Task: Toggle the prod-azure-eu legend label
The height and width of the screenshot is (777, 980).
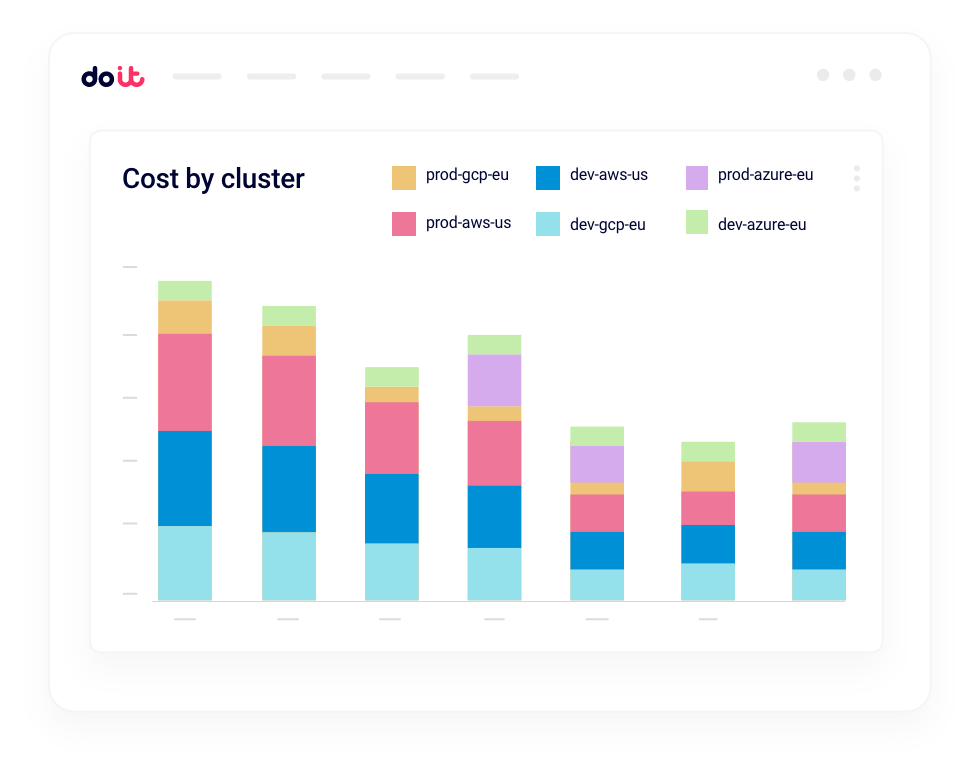Action: (765, 175)
